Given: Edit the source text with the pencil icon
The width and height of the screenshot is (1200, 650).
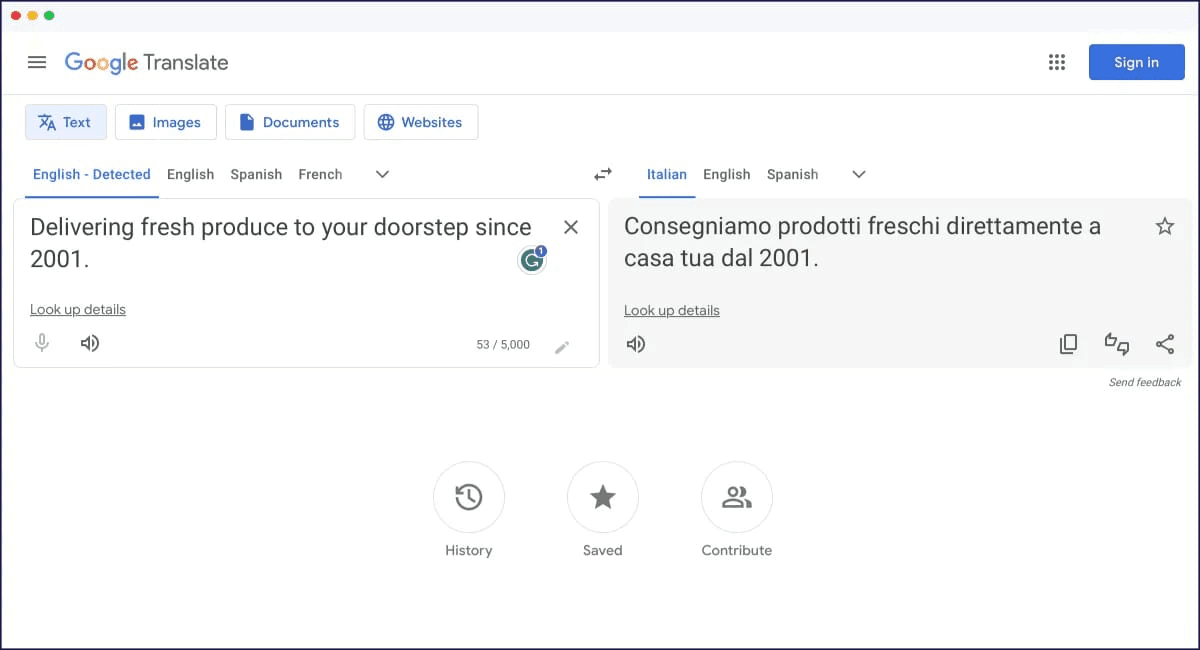Looking at the screenshot, I should 562,346.
